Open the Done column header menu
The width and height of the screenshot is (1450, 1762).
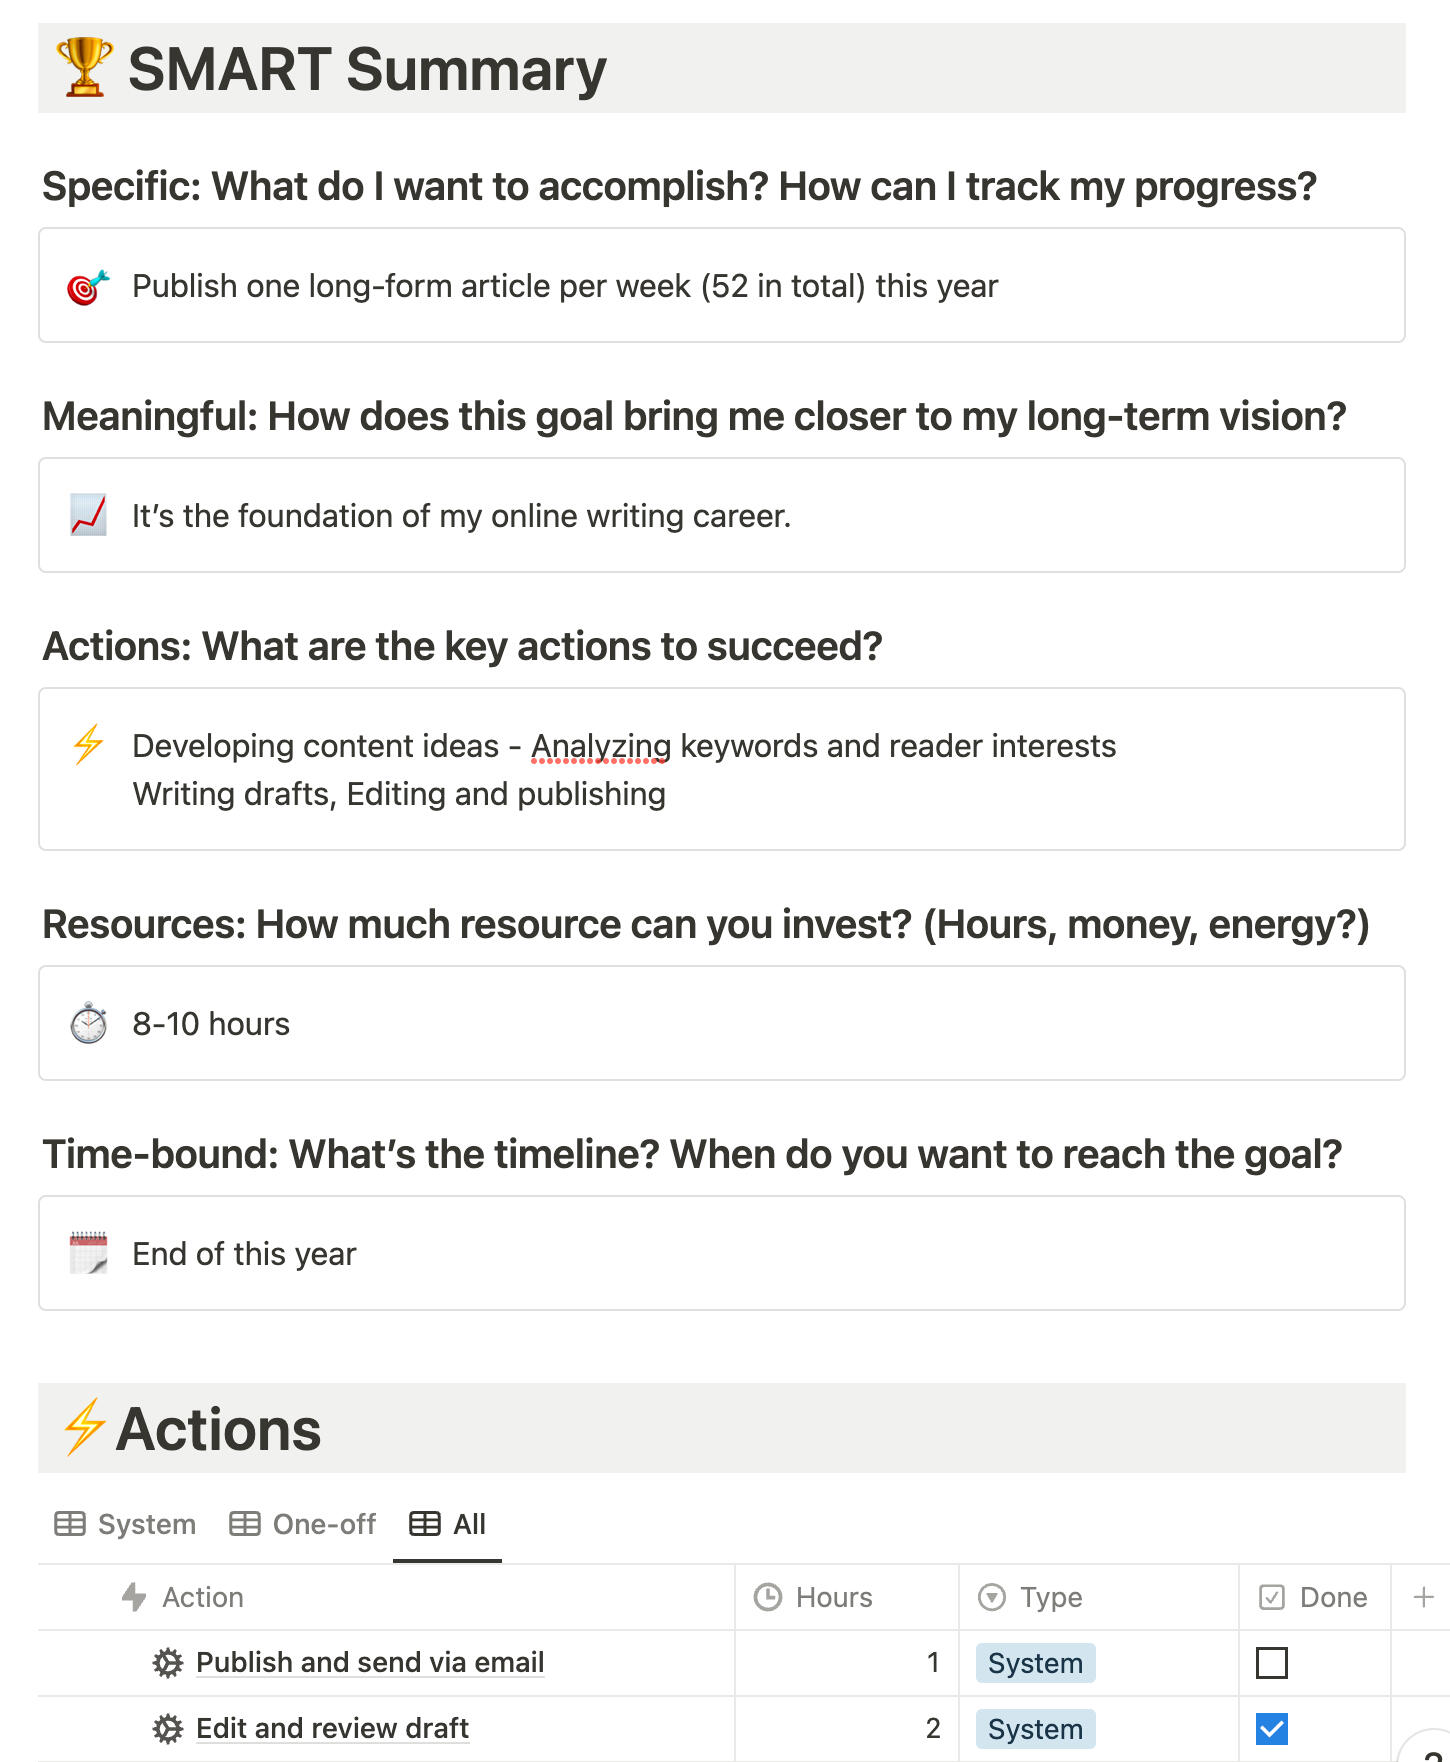point(1332,1598)
